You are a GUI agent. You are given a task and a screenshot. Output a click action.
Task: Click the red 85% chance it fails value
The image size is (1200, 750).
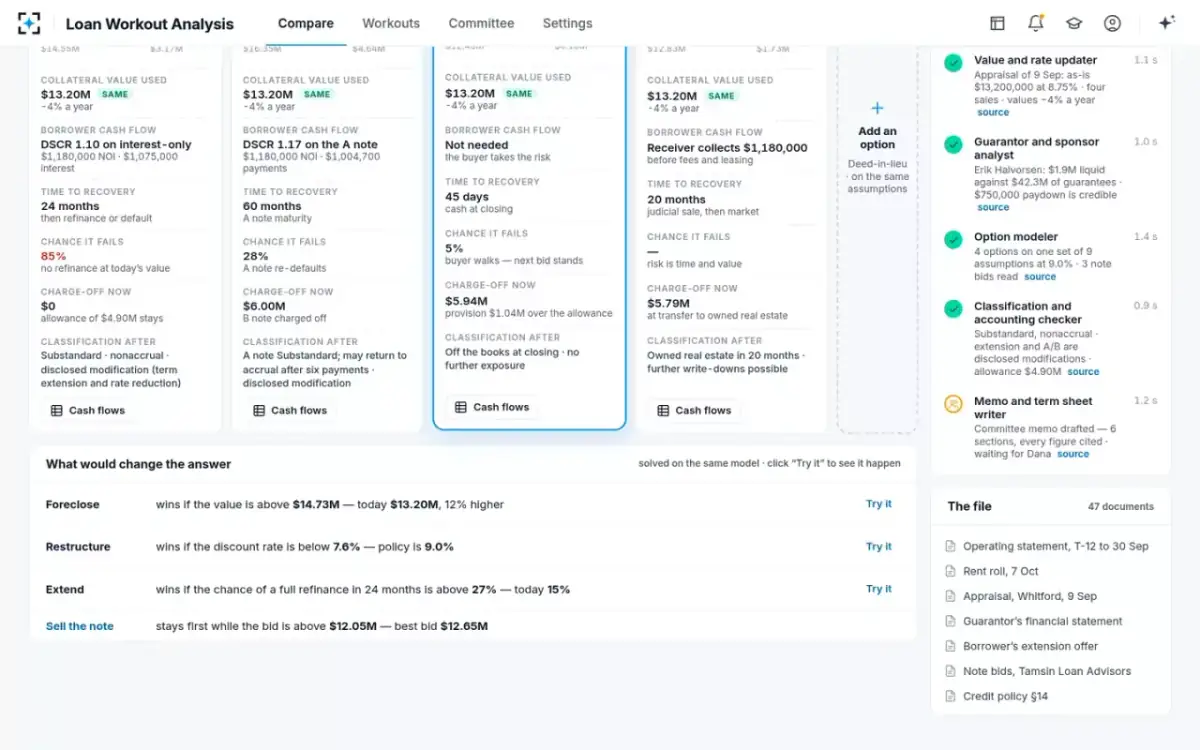coord(53,256)
